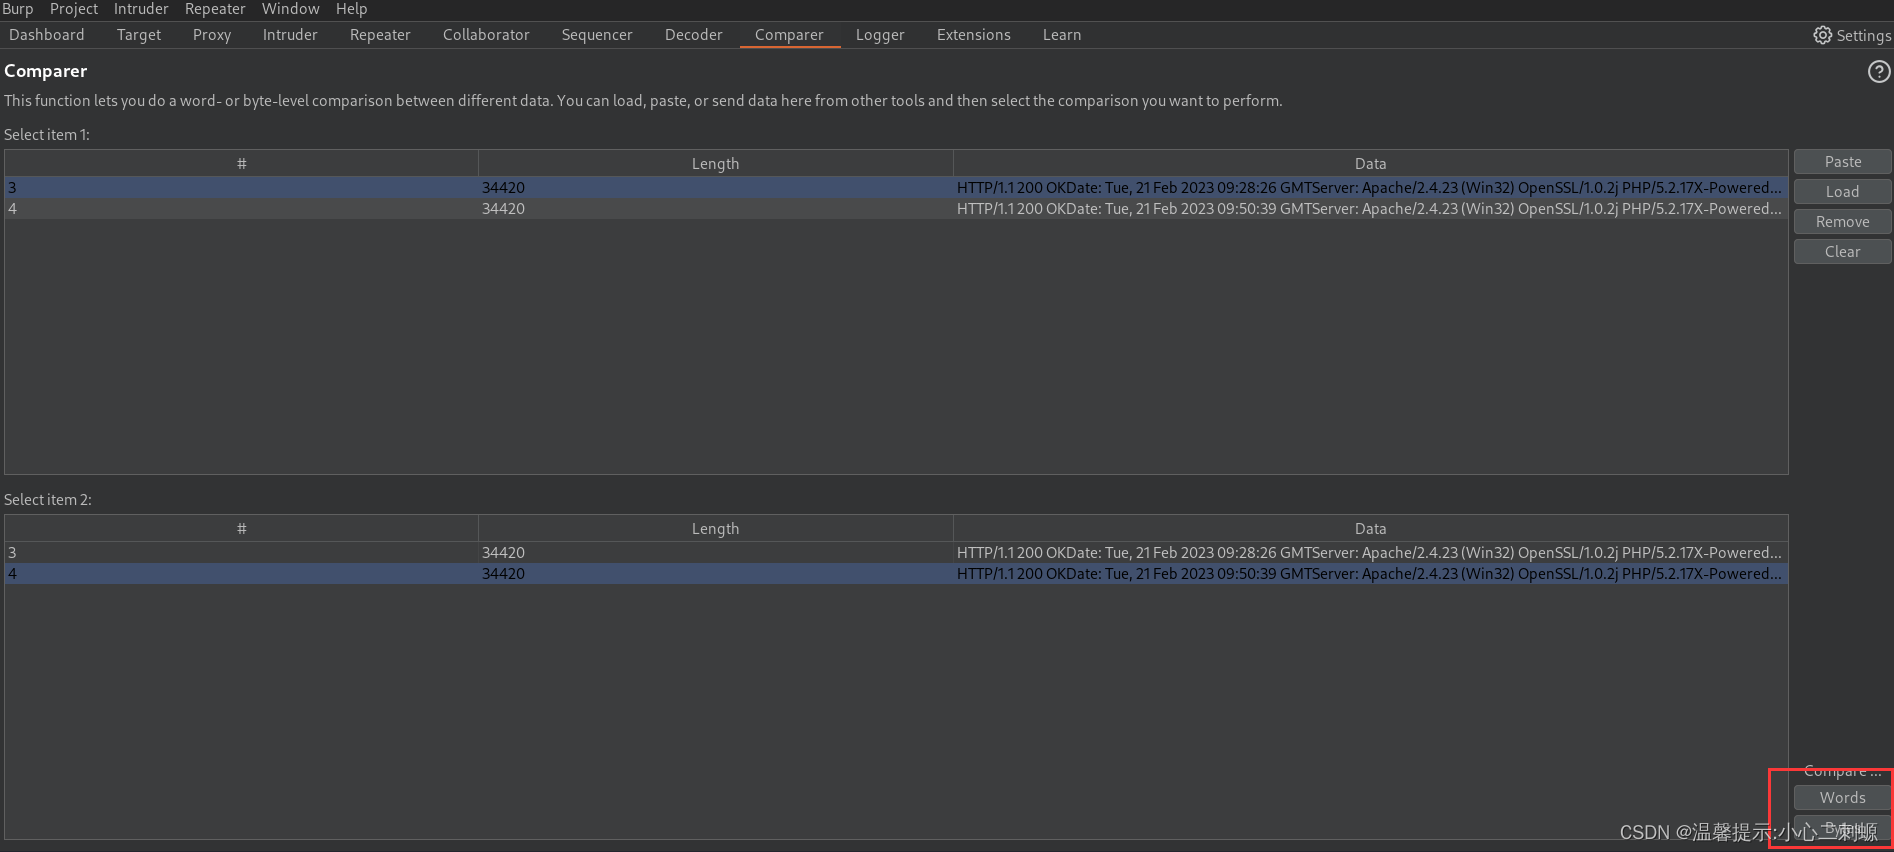Sort item 1 table by # column
Viewport: 1894px width, 852px height.
click(x=241, y=164)
